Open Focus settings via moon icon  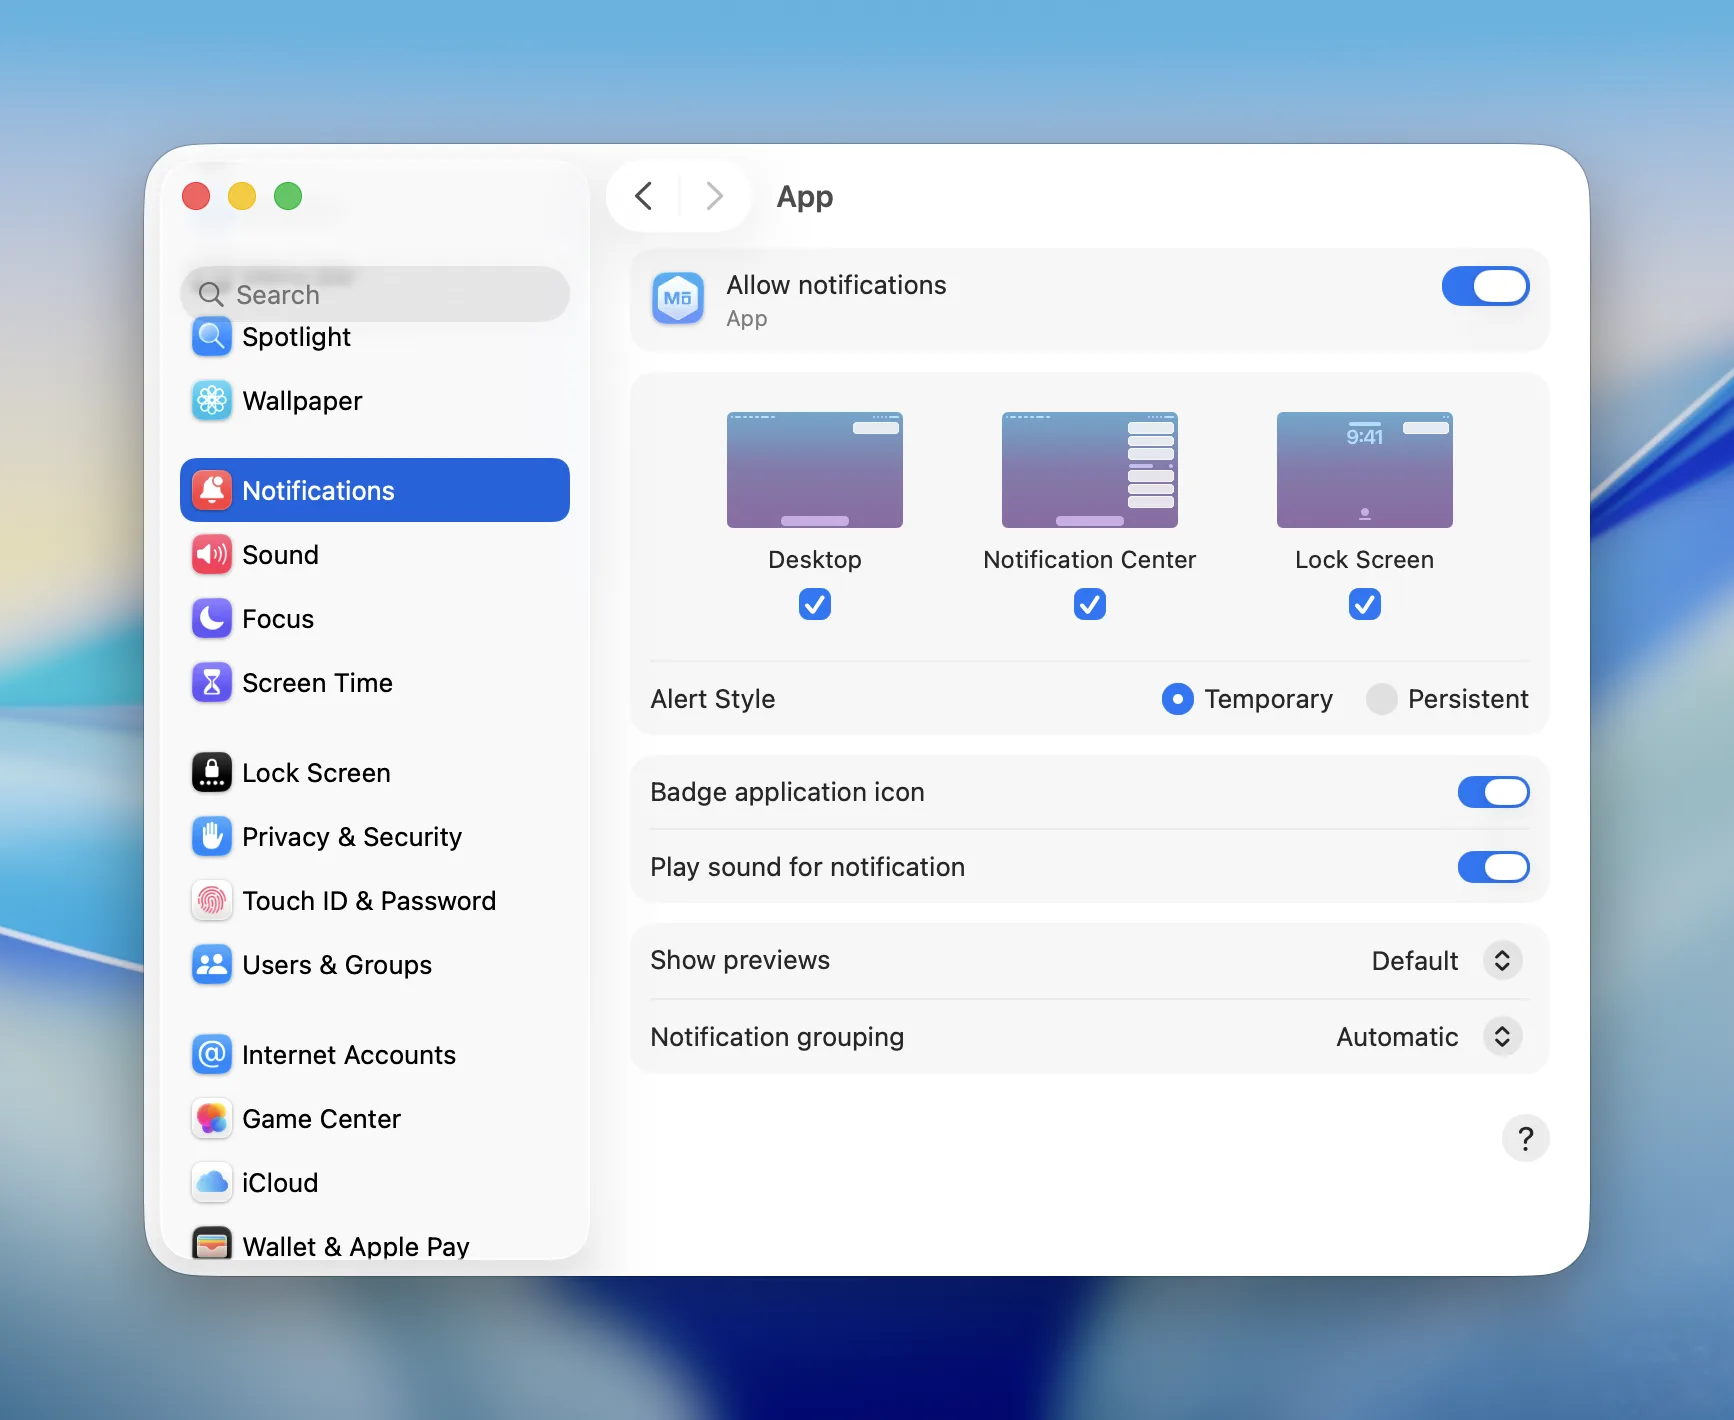[211, 618]
